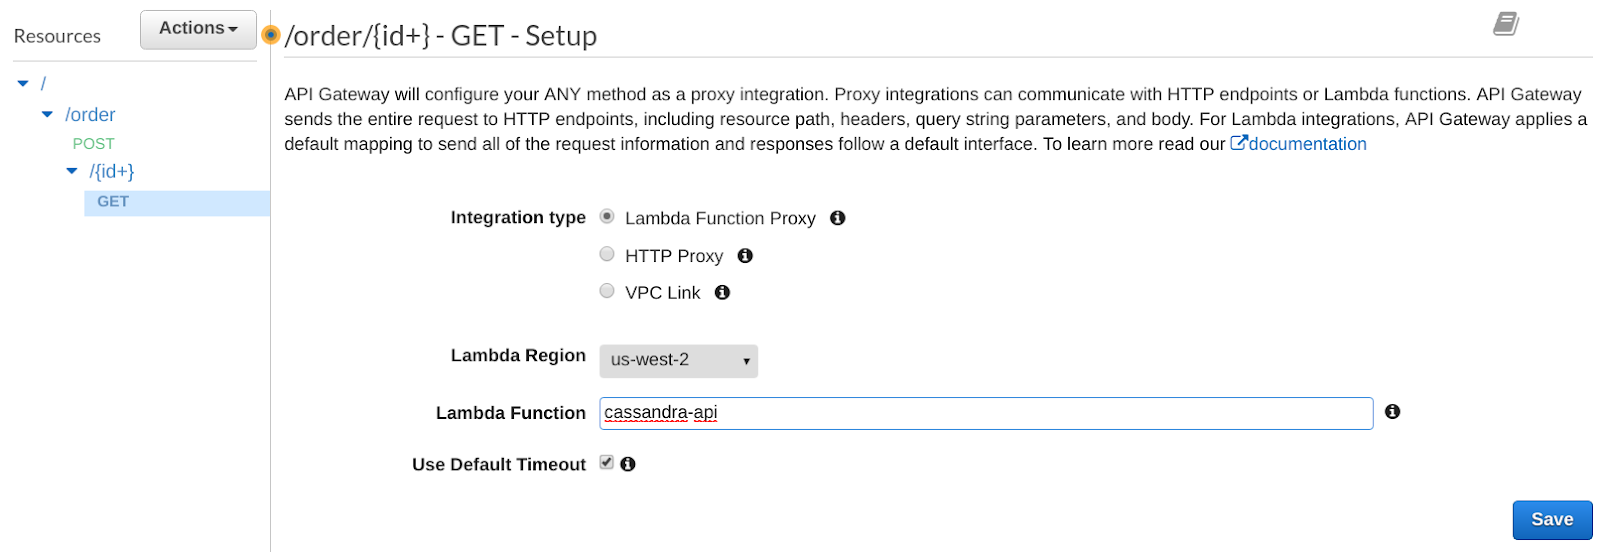Click info icon beside Use Default Timeout
The image size is (1600, 552).
click(628, 464)
